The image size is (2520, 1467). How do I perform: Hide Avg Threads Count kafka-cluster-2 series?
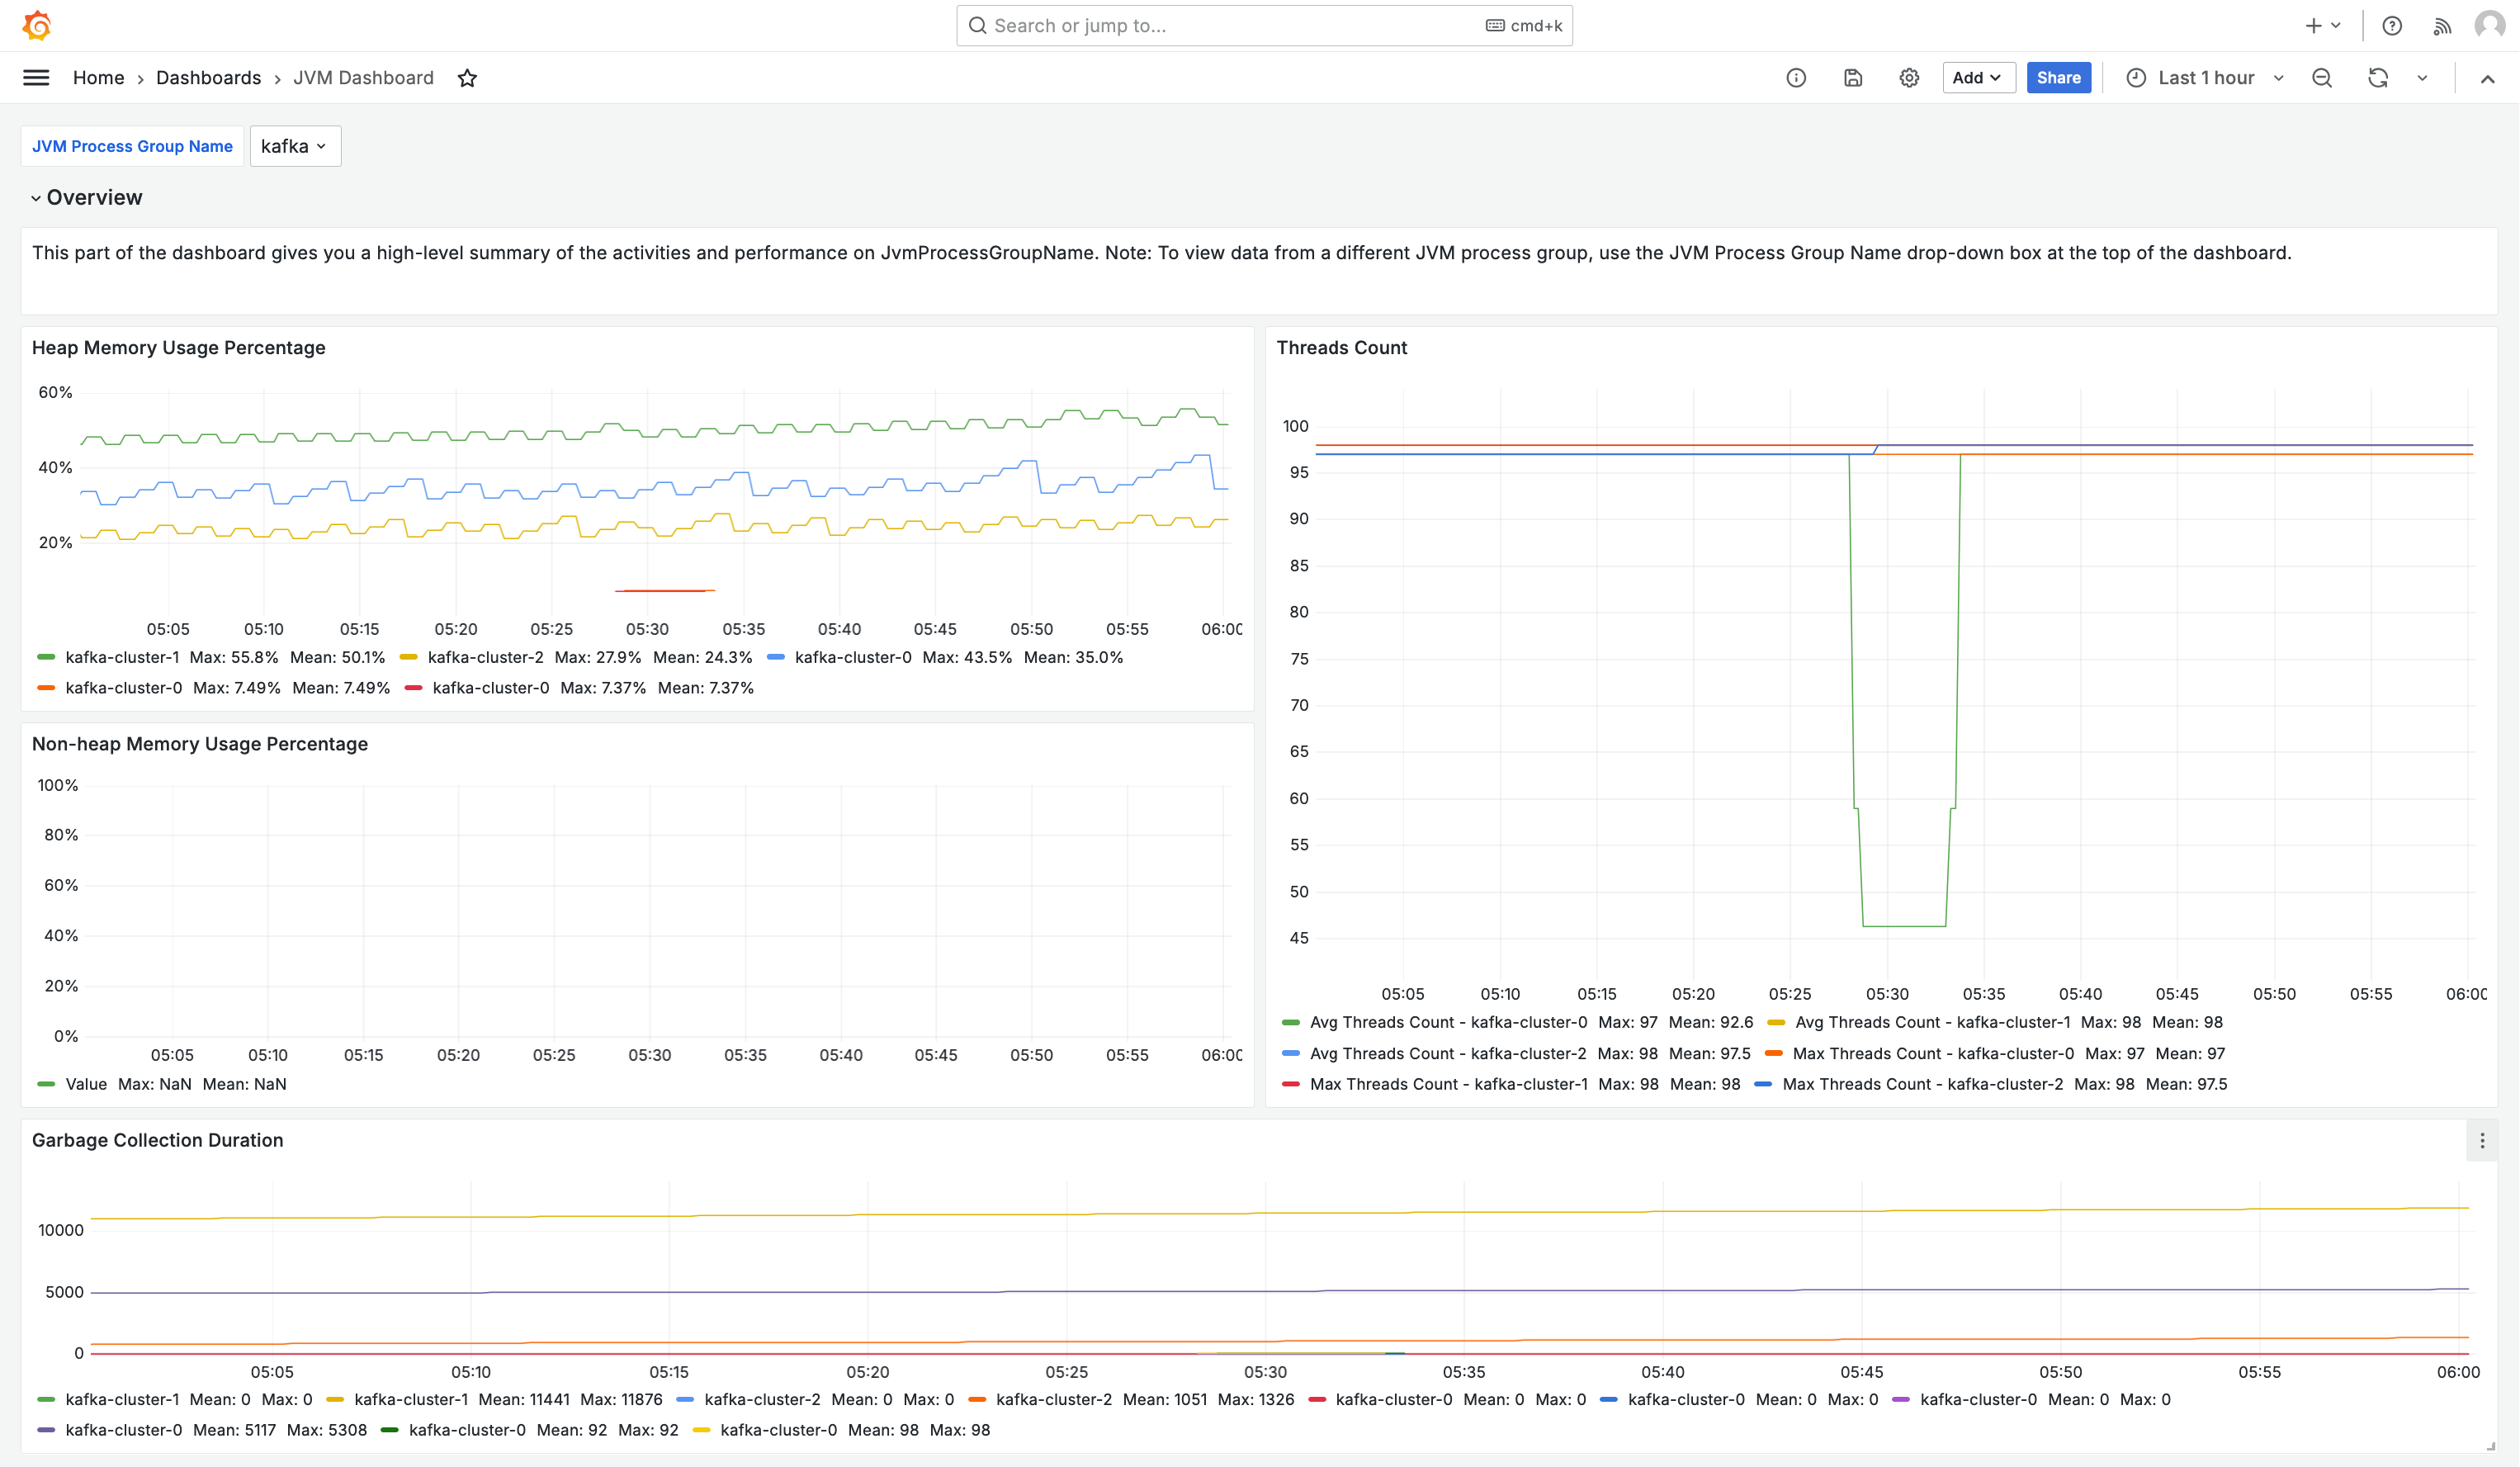(1447, 1053)
